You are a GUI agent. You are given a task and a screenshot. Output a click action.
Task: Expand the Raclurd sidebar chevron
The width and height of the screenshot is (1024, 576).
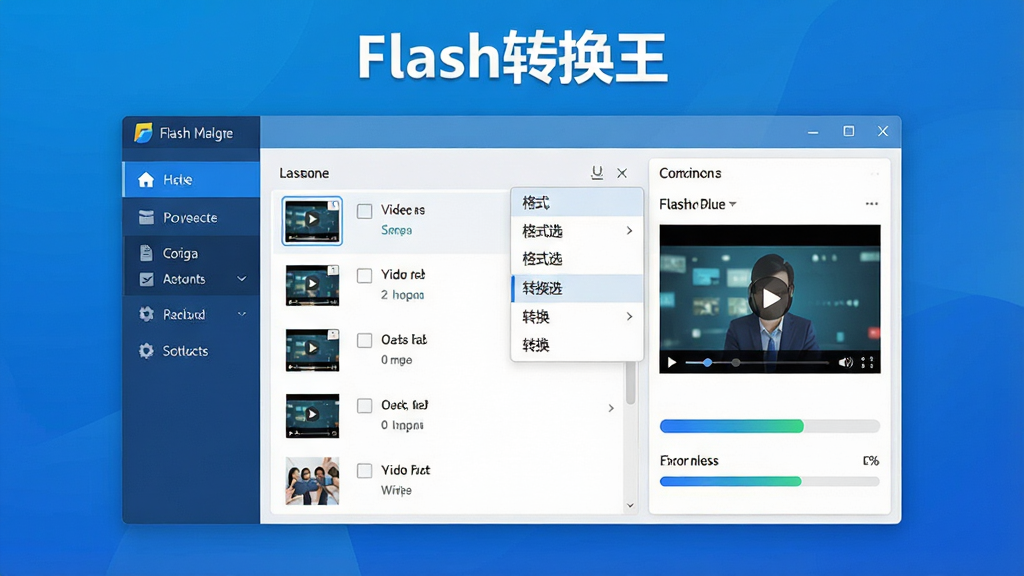pyautogui.click(x=242, y=314)
